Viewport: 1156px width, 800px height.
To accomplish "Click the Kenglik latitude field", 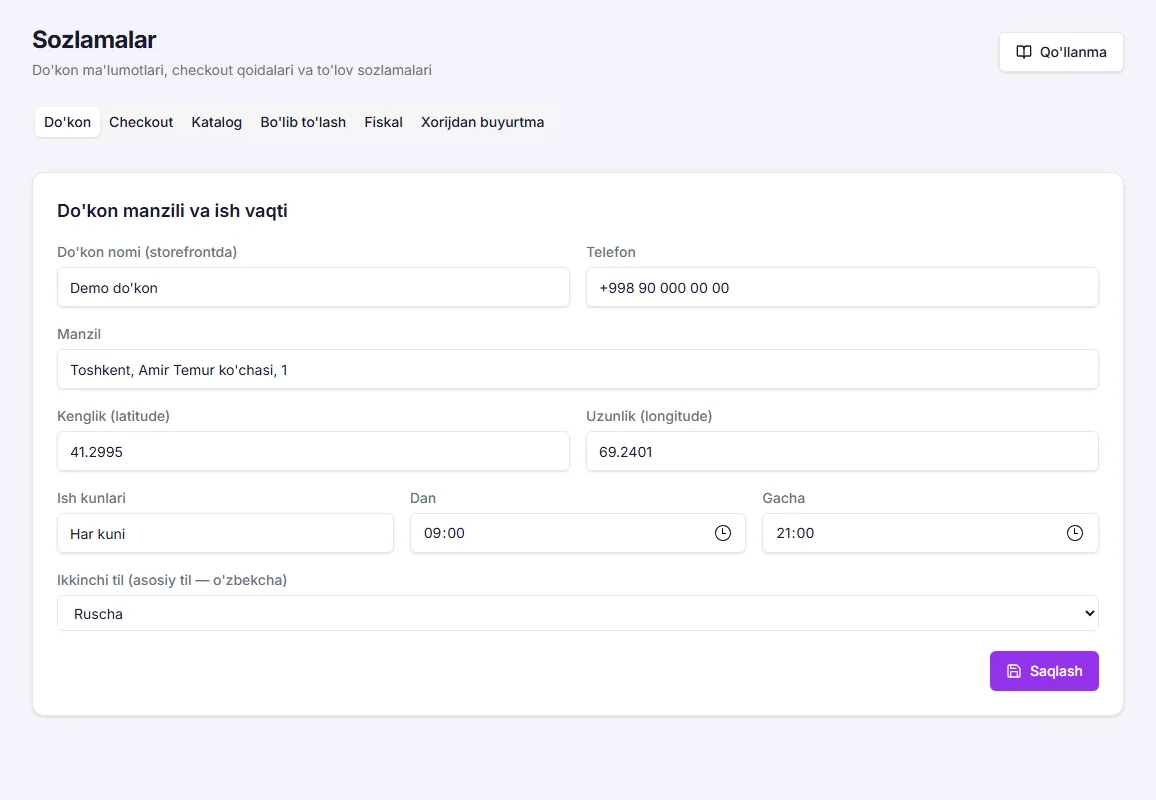I will 313,451.
